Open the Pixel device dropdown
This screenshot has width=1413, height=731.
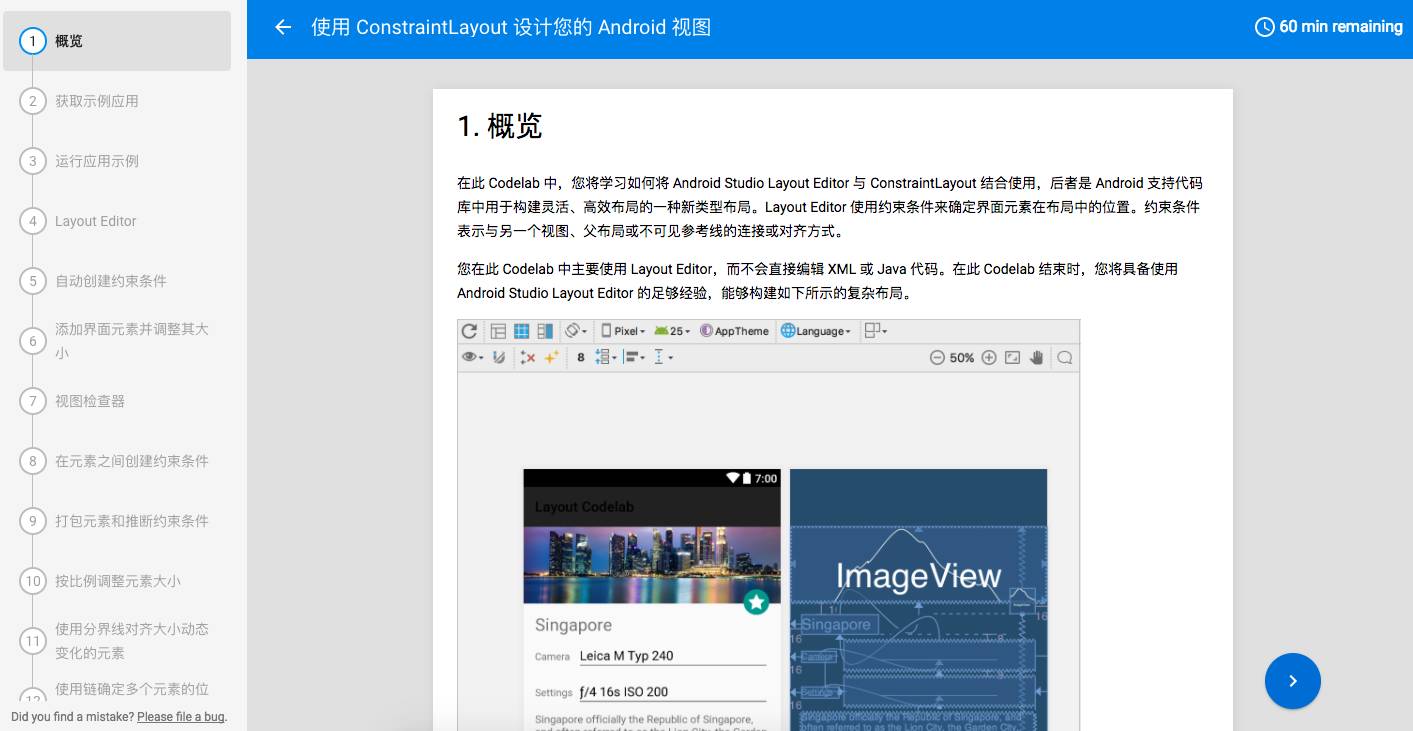[x=624, y=331]
